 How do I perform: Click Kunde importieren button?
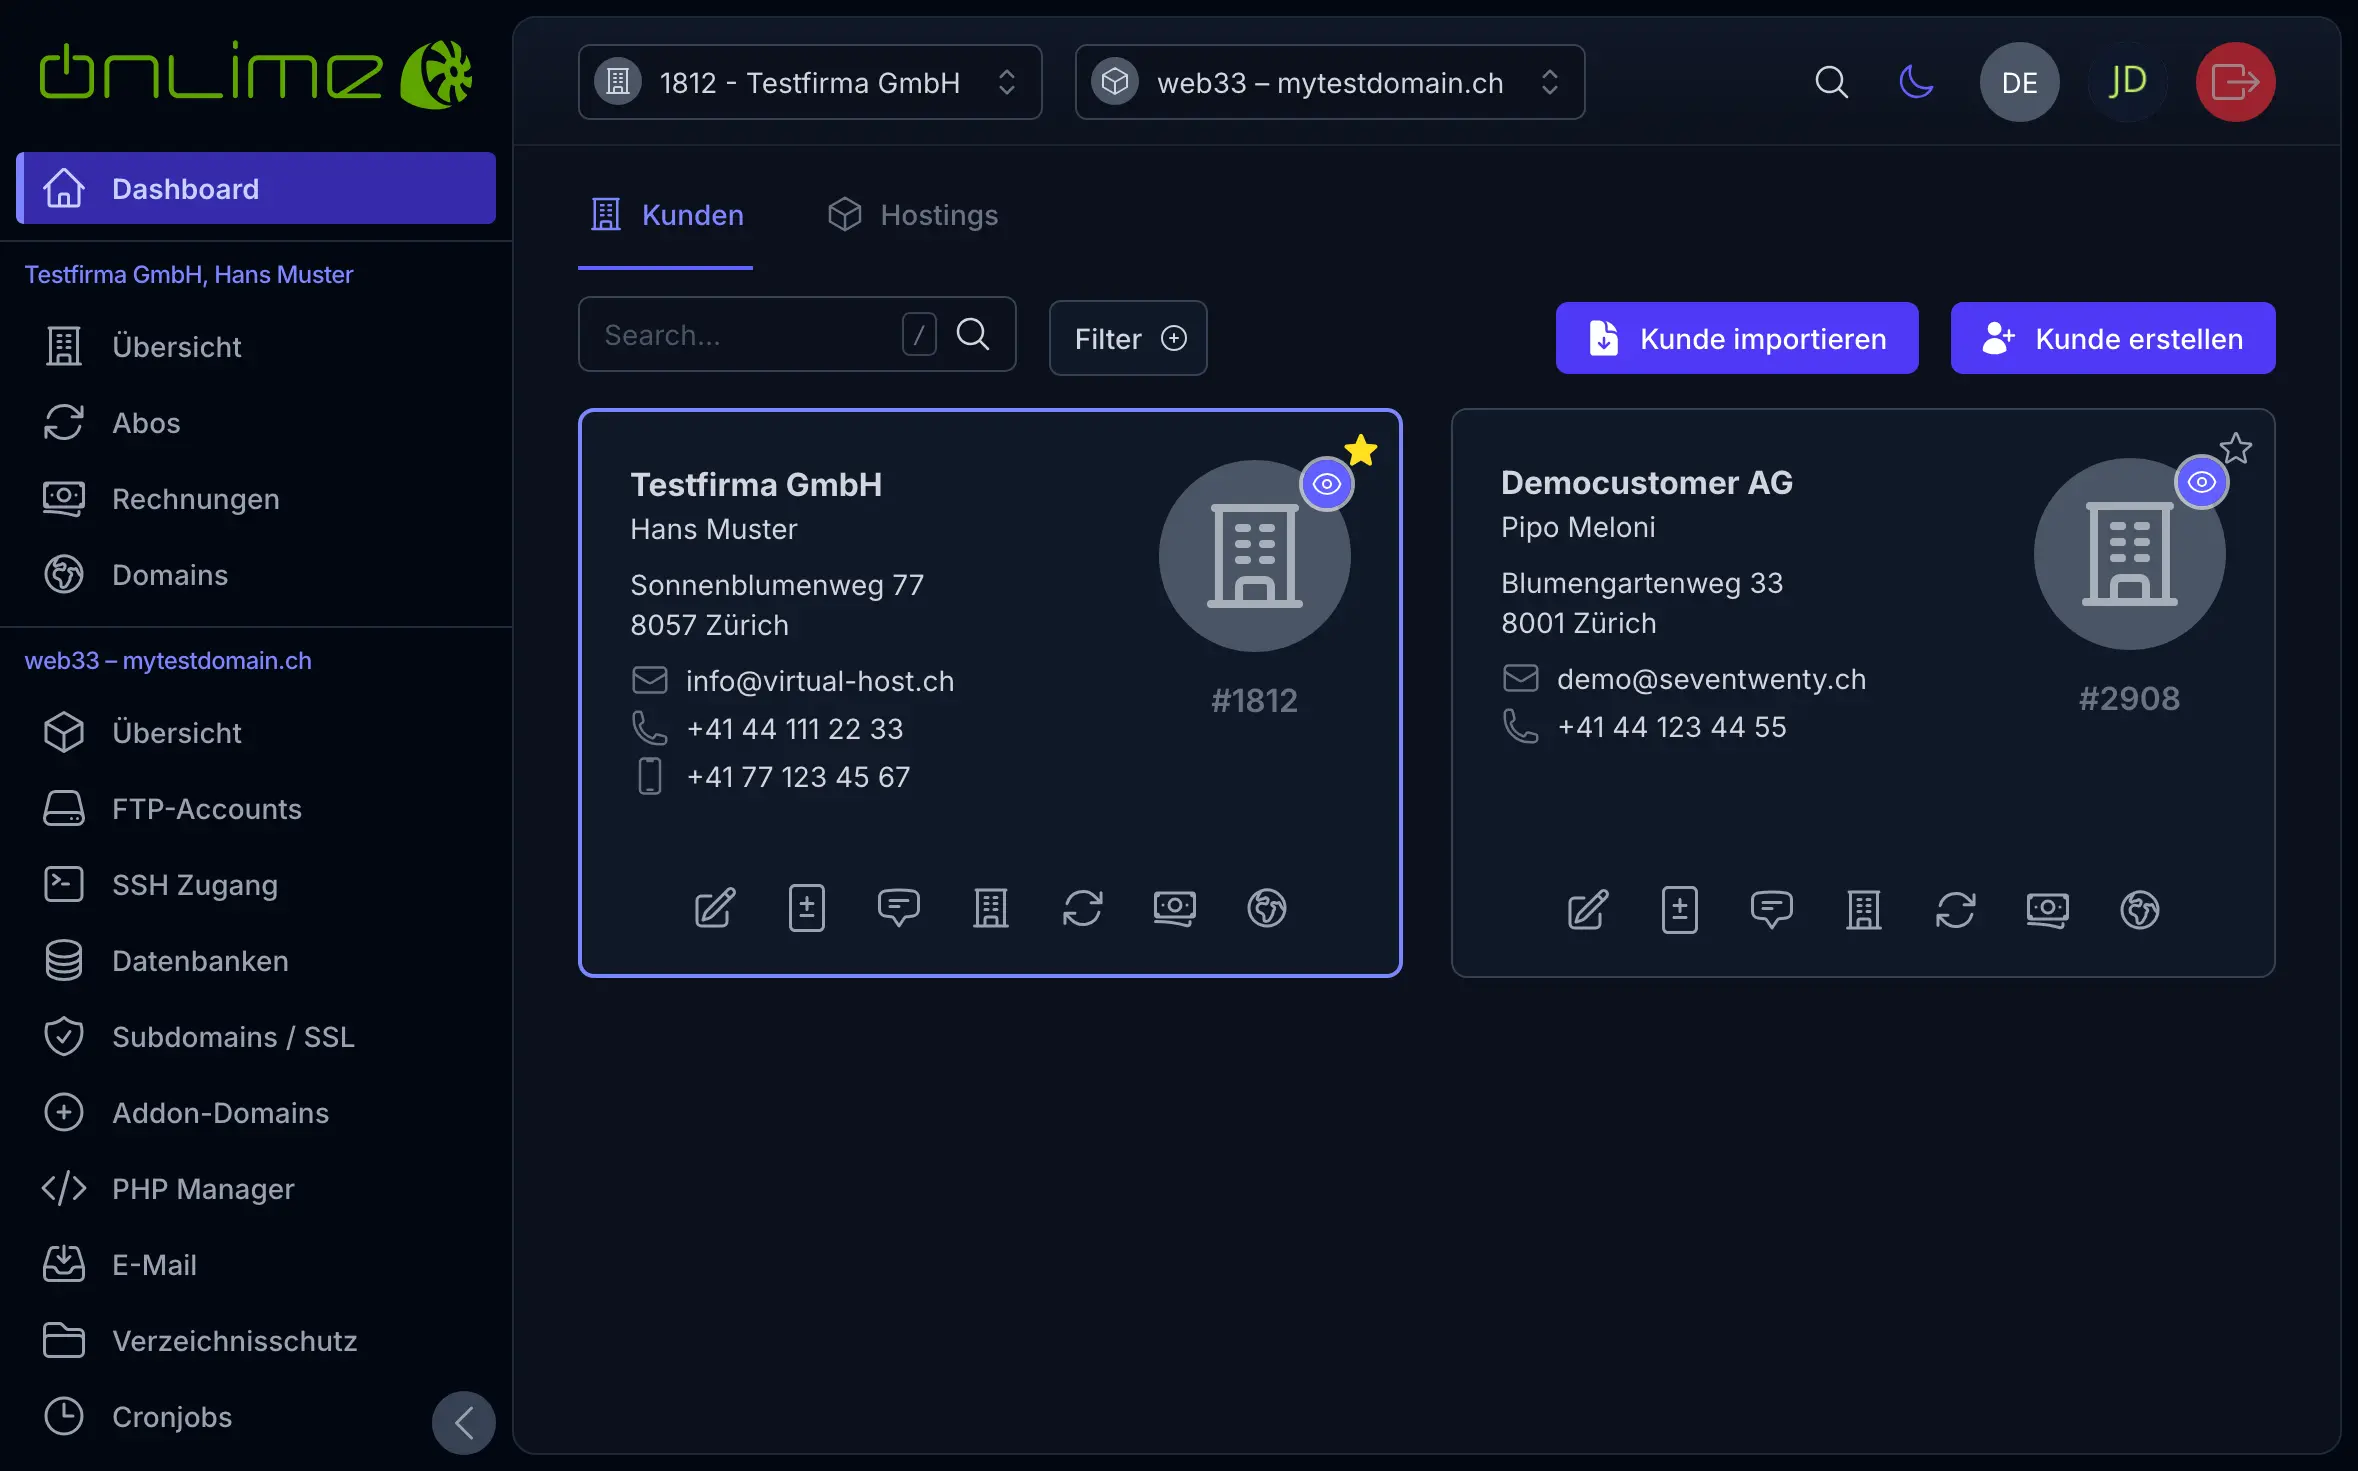coord(1736,339)
